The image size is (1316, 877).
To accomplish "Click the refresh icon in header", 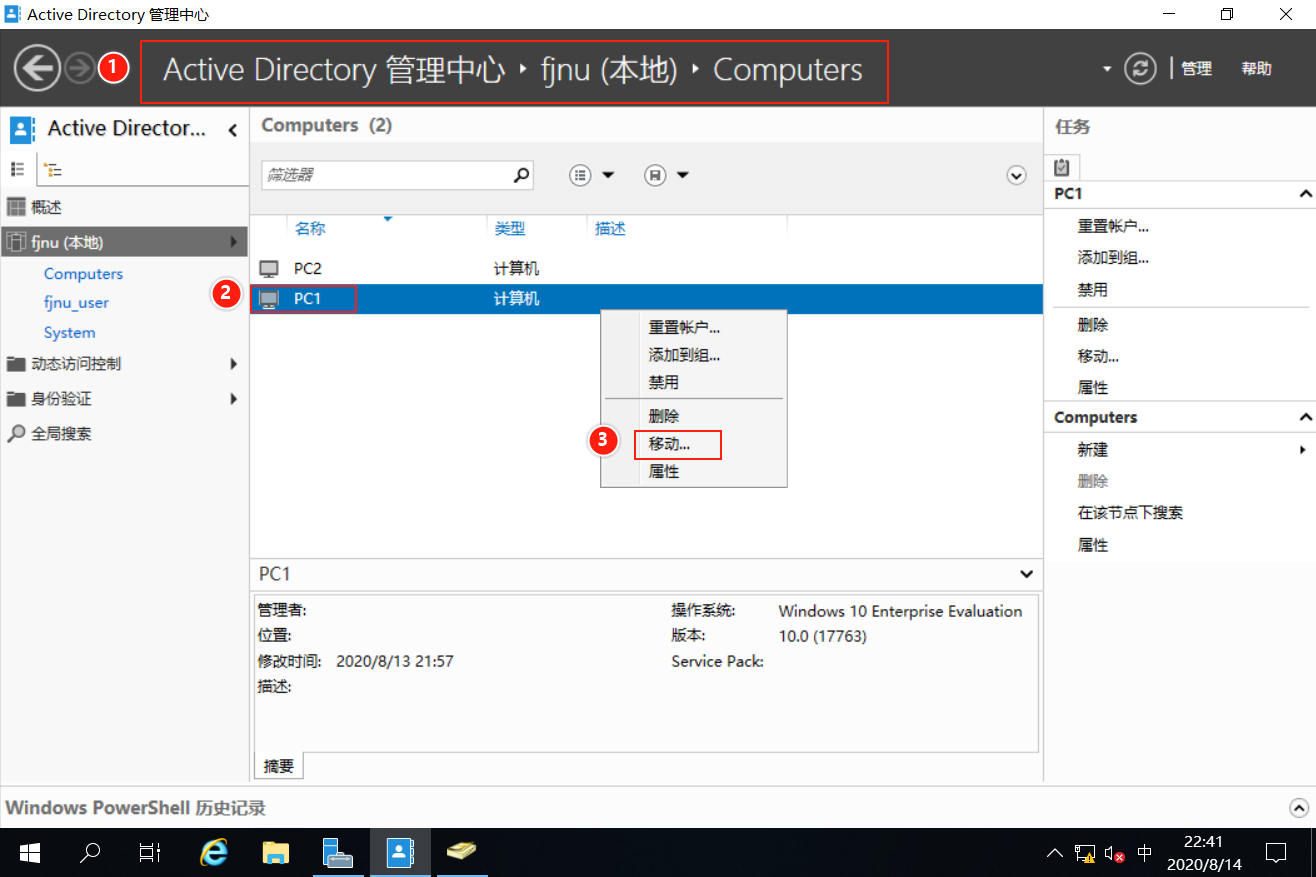I will tap(1139, 68).
